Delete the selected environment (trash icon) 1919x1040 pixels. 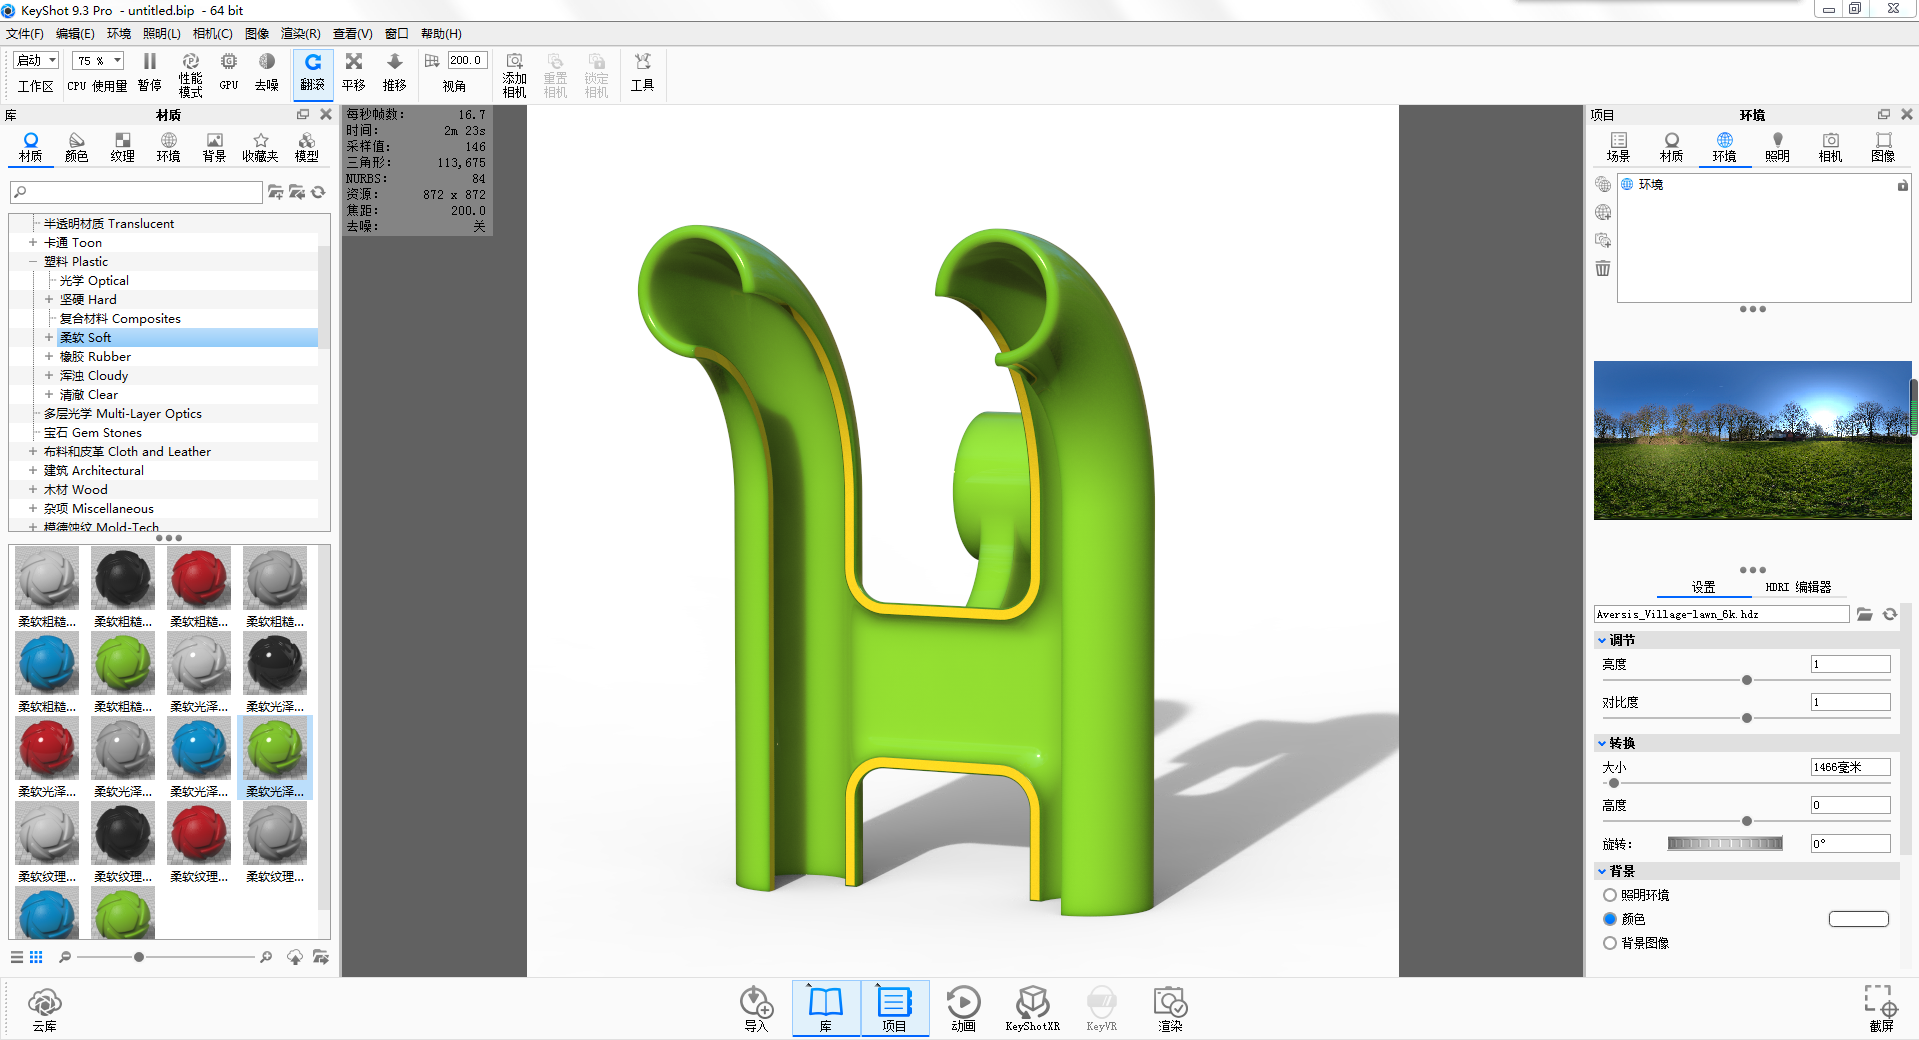coord(1603,268)
